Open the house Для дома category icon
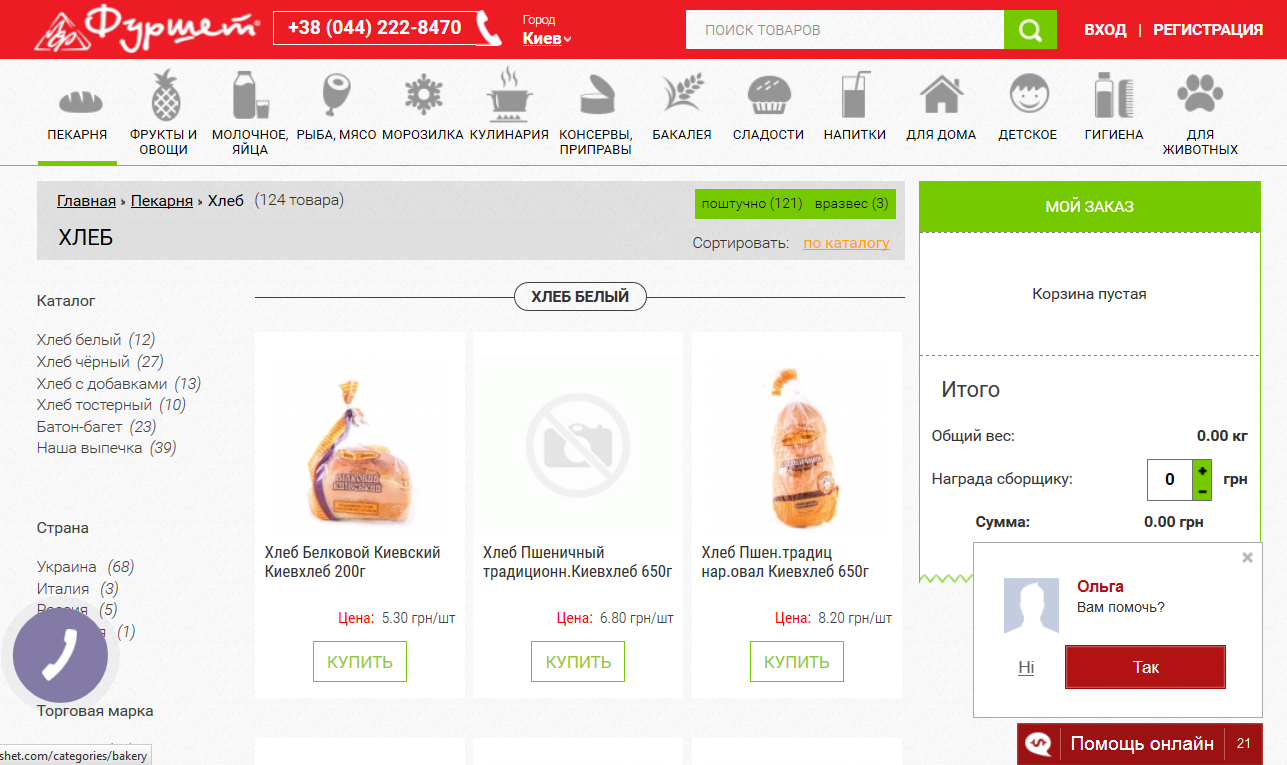The width and height of the screenshot is (1287, 765). tap(941, 95)
